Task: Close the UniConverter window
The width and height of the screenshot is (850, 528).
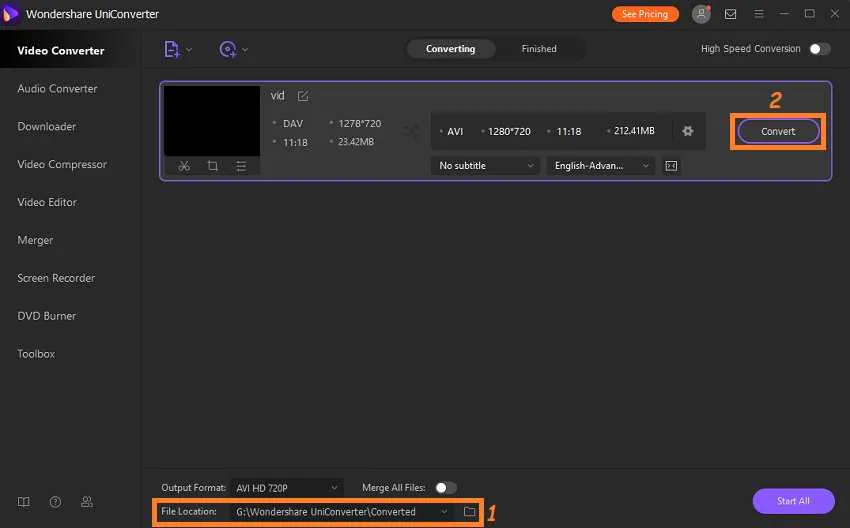Action: coord(835,14)
